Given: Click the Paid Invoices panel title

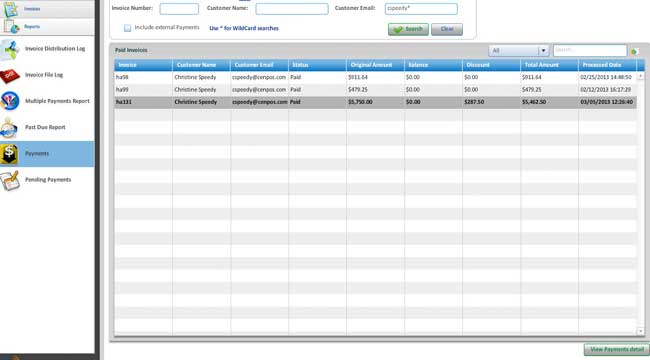Looking at the screenshot, I should pos(131,50).
